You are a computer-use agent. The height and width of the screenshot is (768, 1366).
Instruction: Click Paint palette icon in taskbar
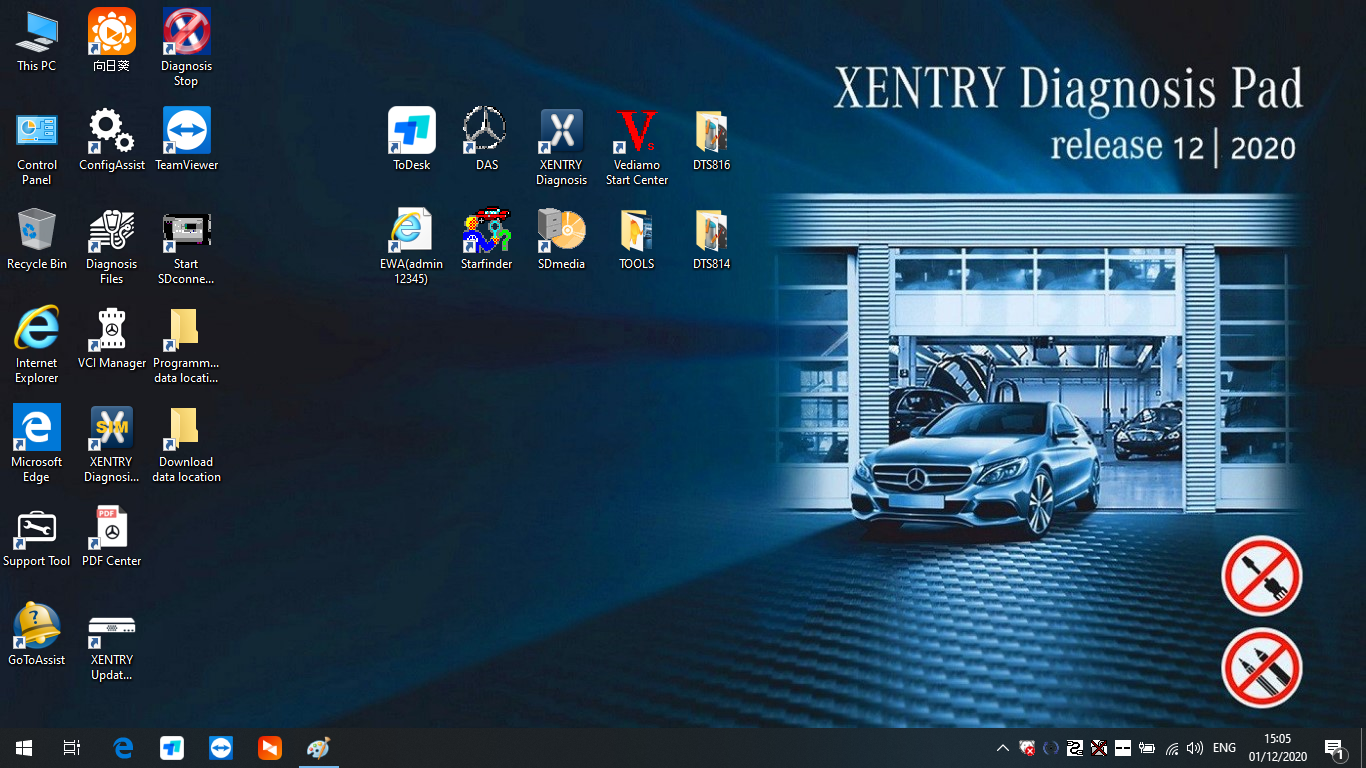(318, 748)
